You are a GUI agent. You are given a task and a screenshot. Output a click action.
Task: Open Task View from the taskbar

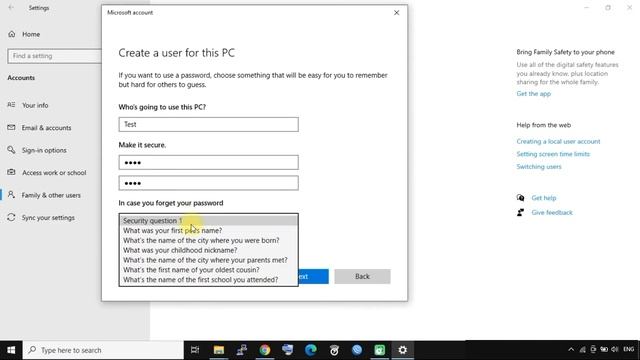195,350
